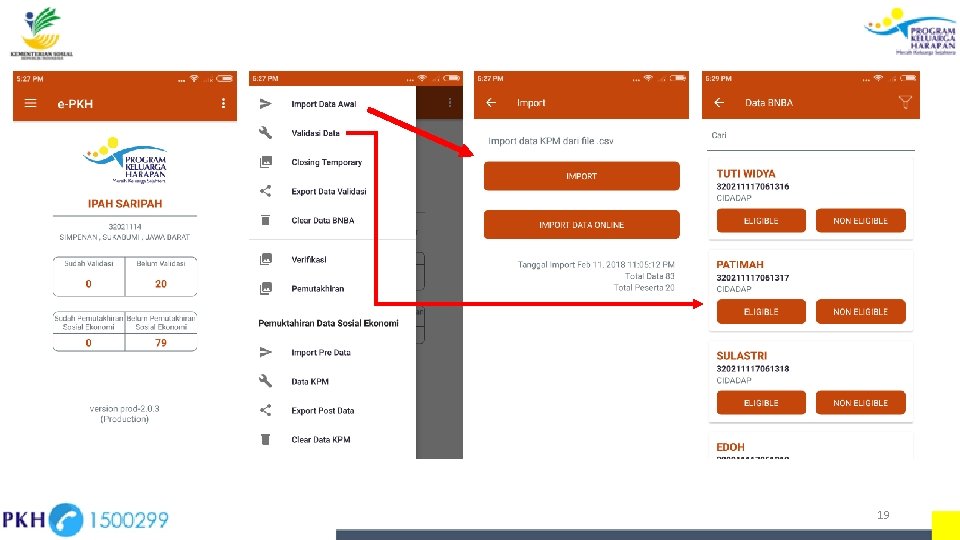Click ID number 320211117061317
This screenshot has width=960, height=540.
point(752,278)
